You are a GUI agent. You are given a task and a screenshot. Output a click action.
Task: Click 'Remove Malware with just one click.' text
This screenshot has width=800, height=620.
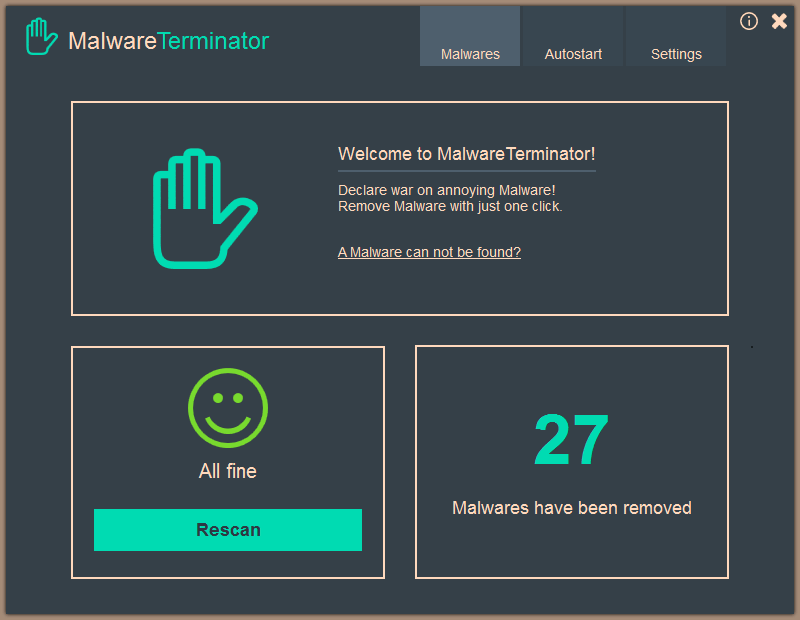pyautogui.click(x=450, y=206)
